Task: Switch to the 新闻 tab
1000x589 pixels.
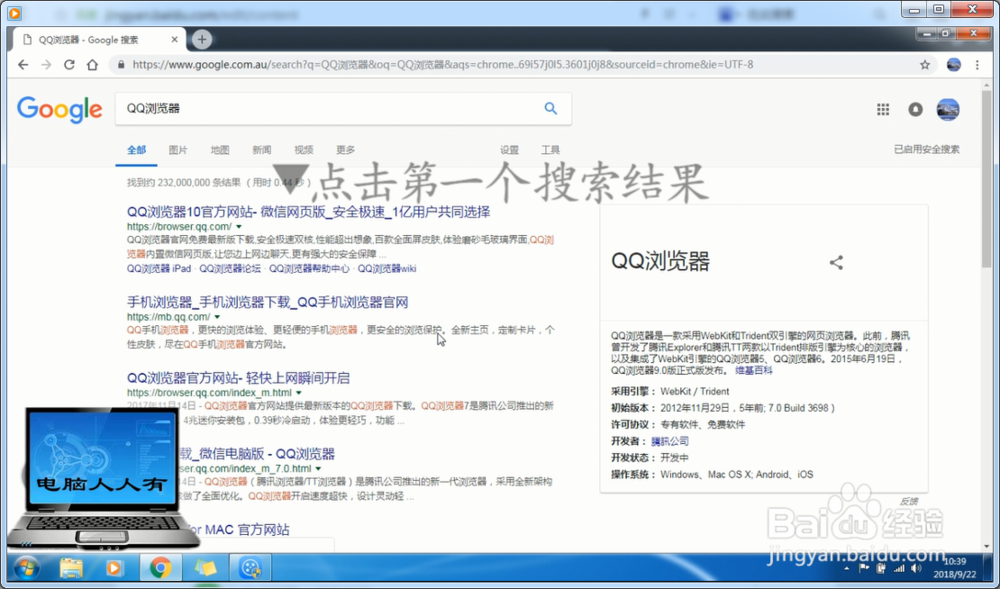Action: [x=261, y=150]
